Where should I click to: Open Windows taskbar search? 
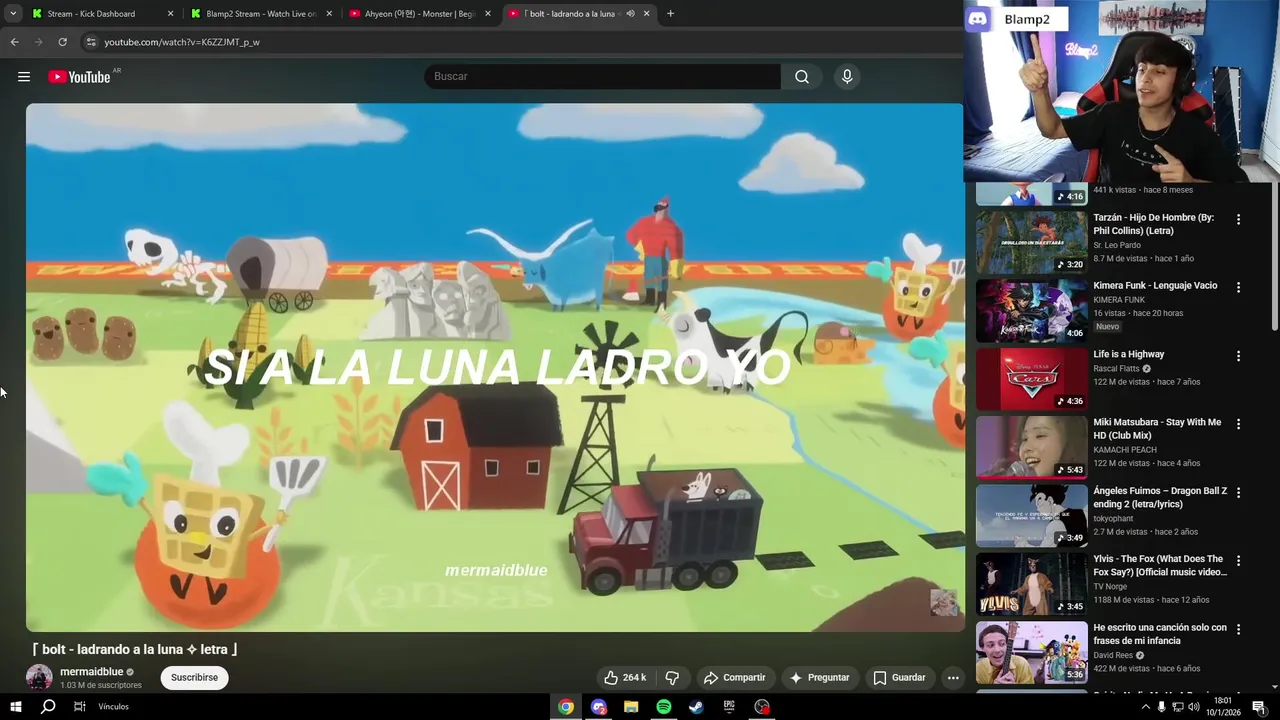48,707
